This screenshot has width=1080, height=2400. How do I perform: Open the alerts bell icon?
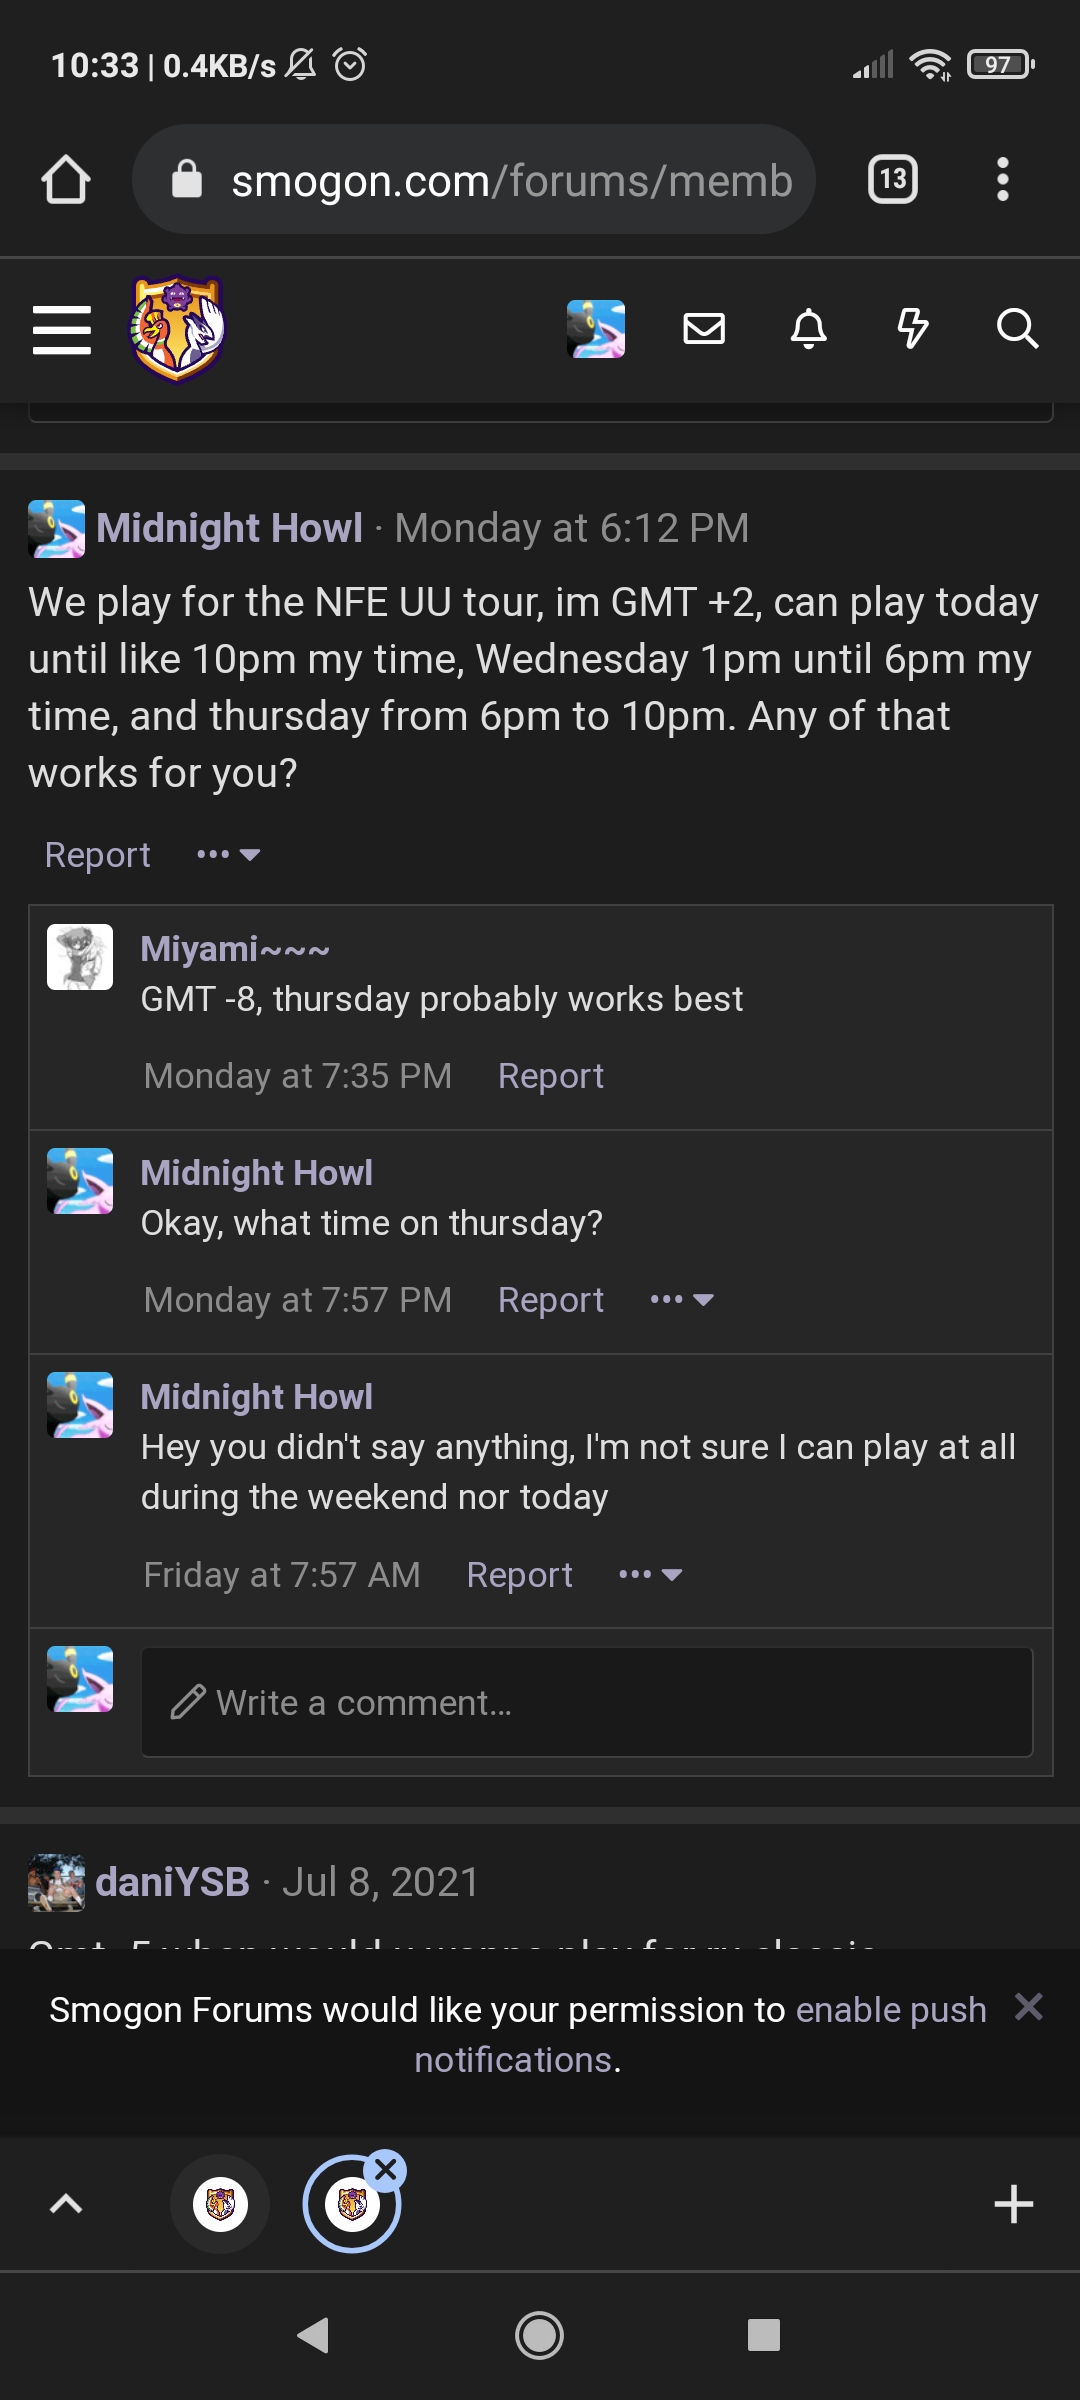pyautogui.click(x=809, y=328)
